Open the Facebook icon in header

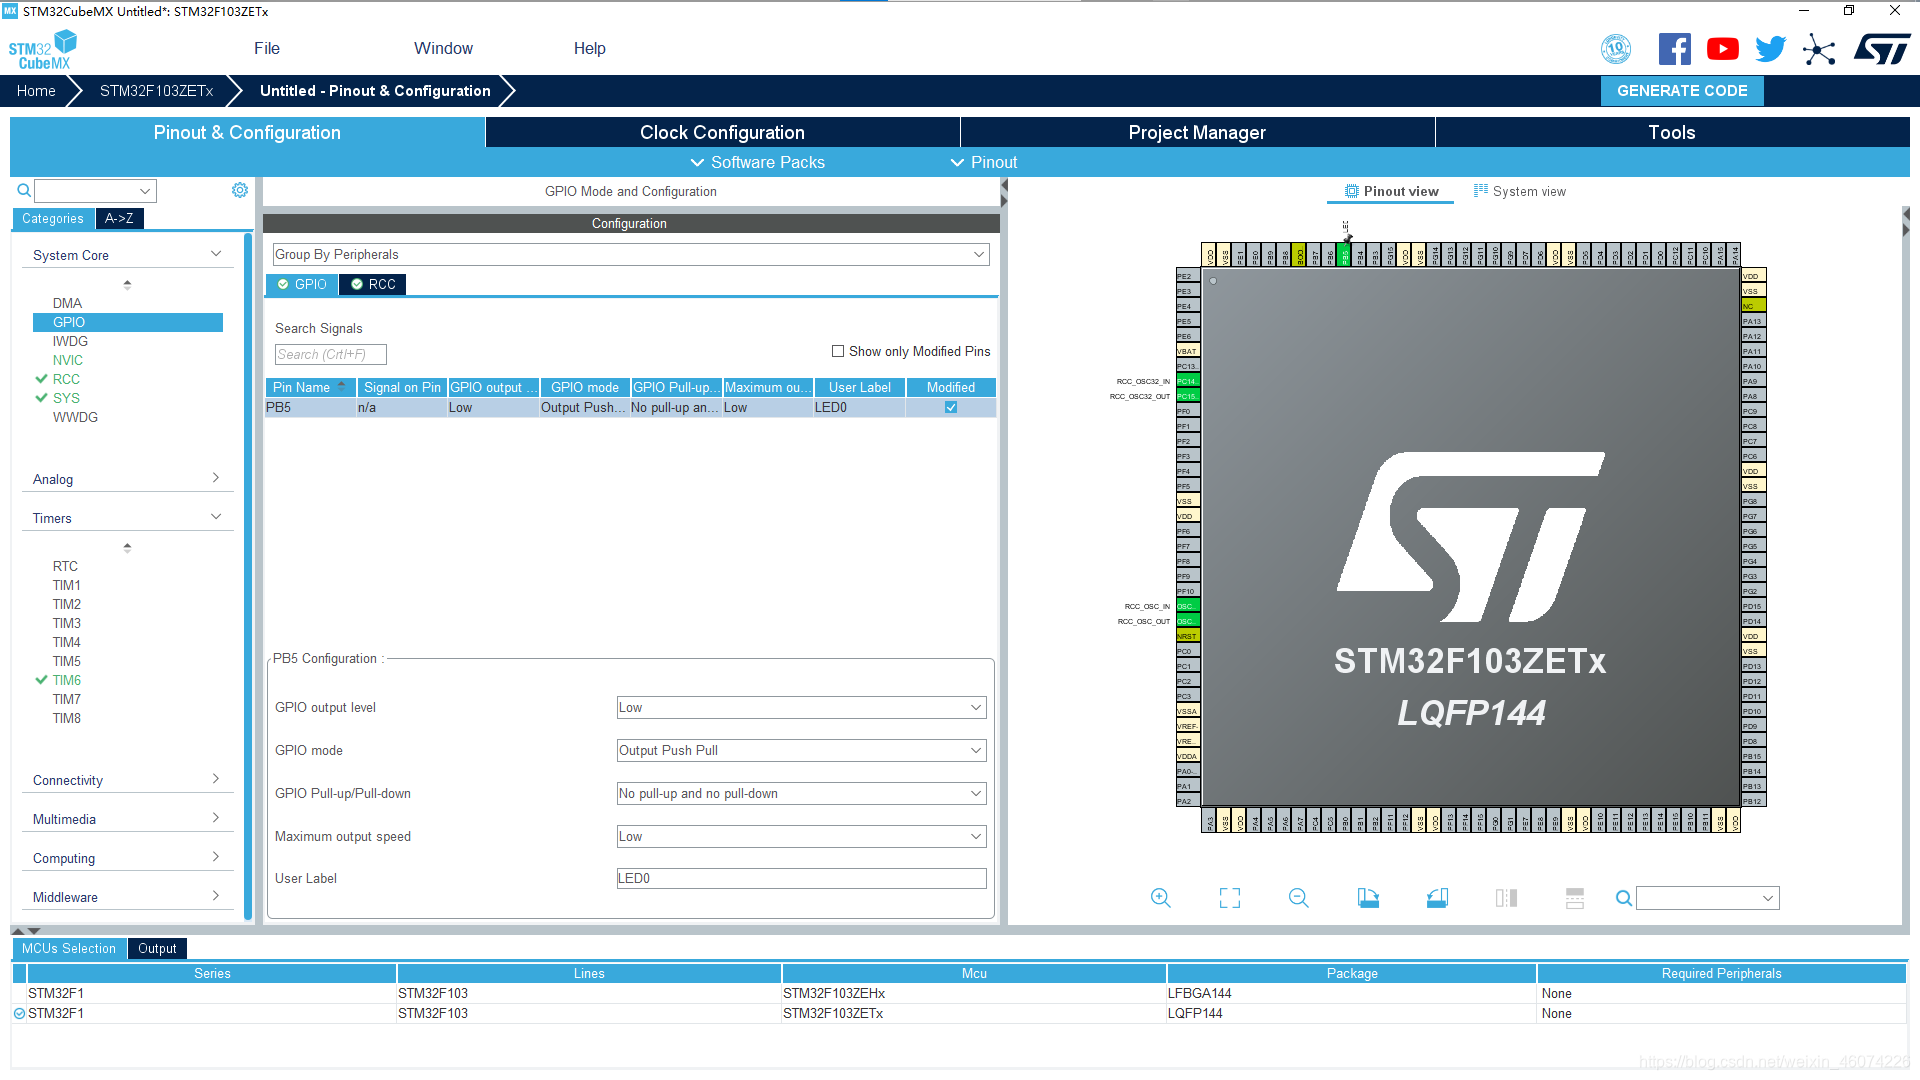pyautogui.click(x=1674, y=49)
